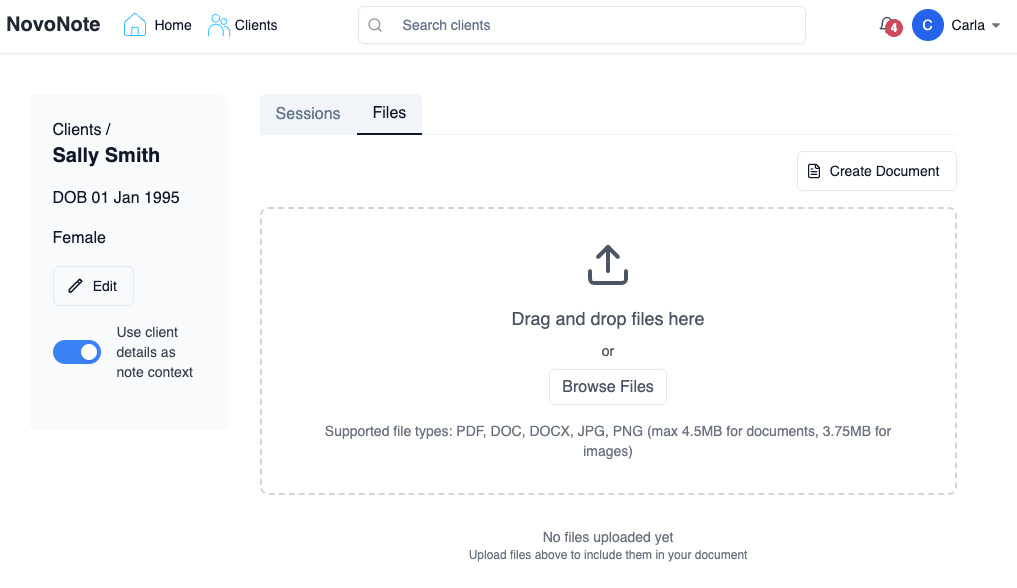Open the Home navigation link
Image resolution: width=1017 pixels, height=588 pixels.
pos(172,25)
